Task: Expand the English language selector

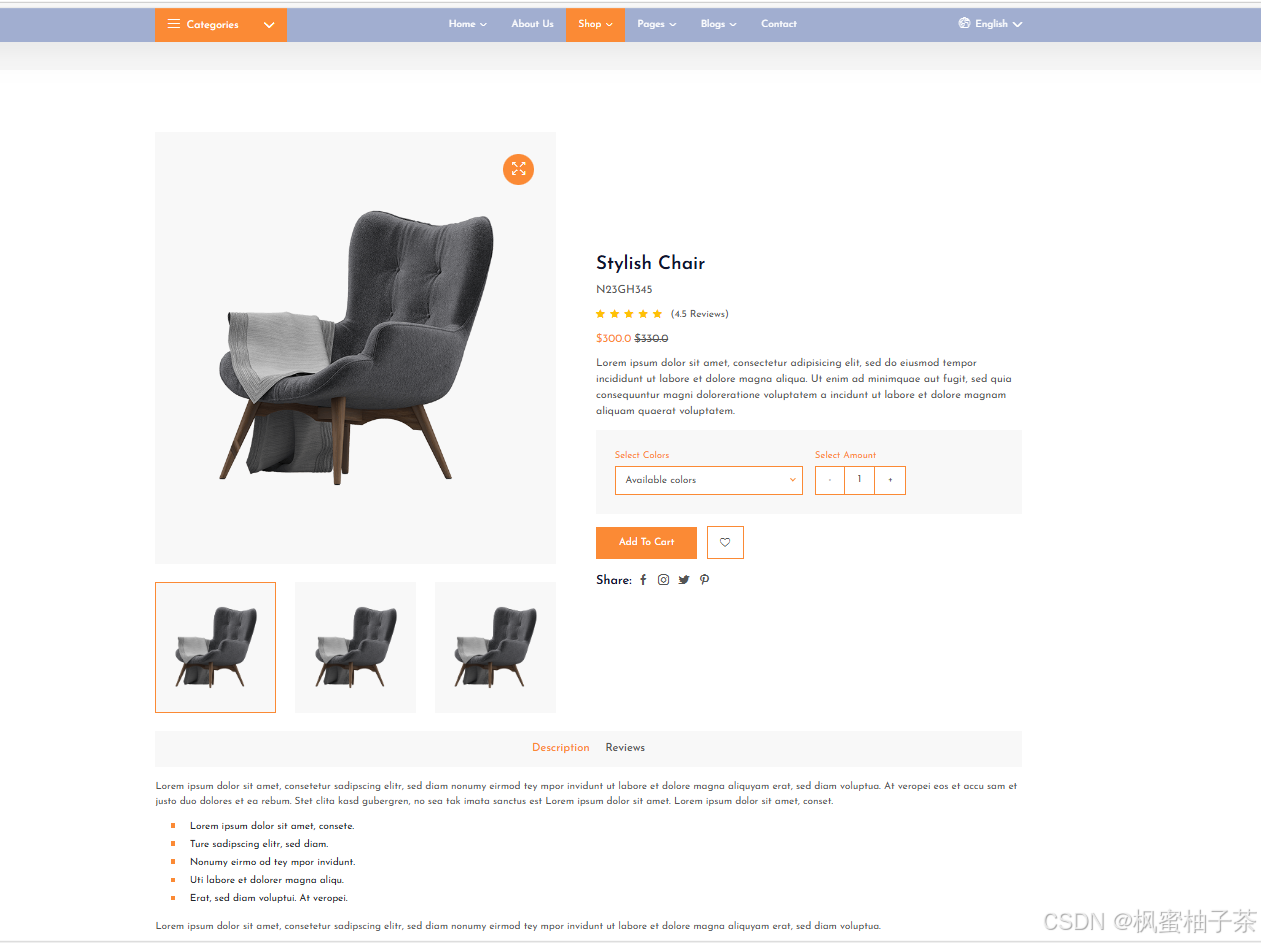Action: [x=990, y=24]
